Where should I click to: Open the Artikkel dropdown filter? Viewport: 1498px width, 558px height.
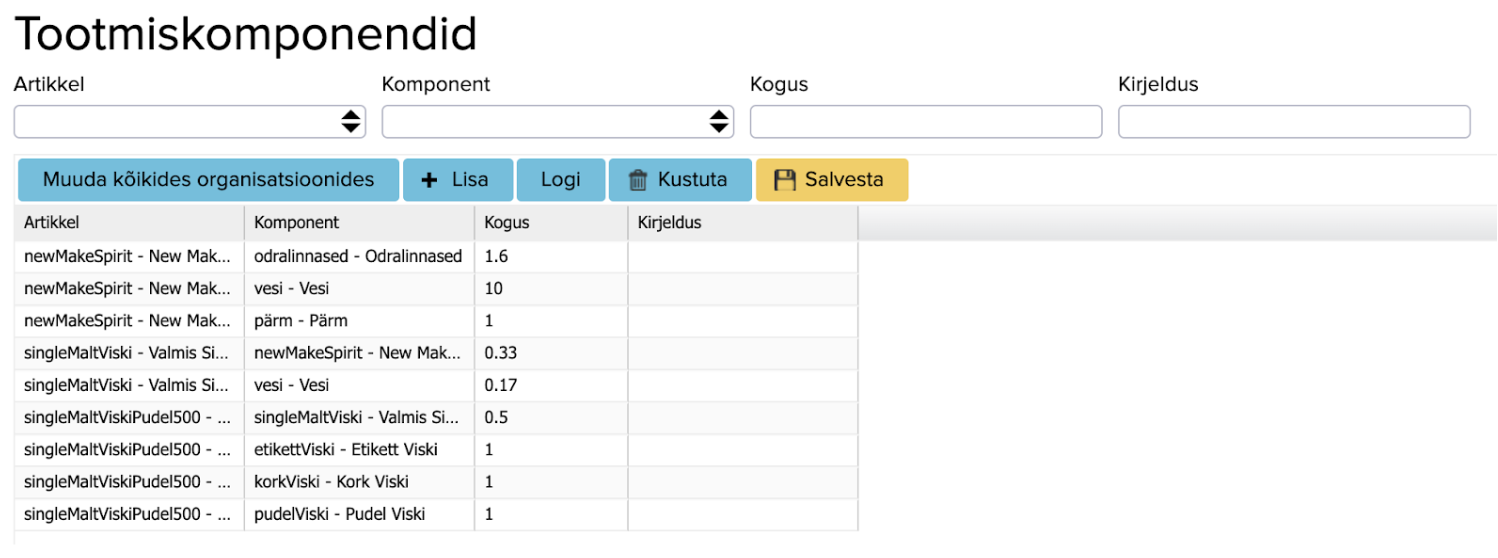click(x=189, y=121)
